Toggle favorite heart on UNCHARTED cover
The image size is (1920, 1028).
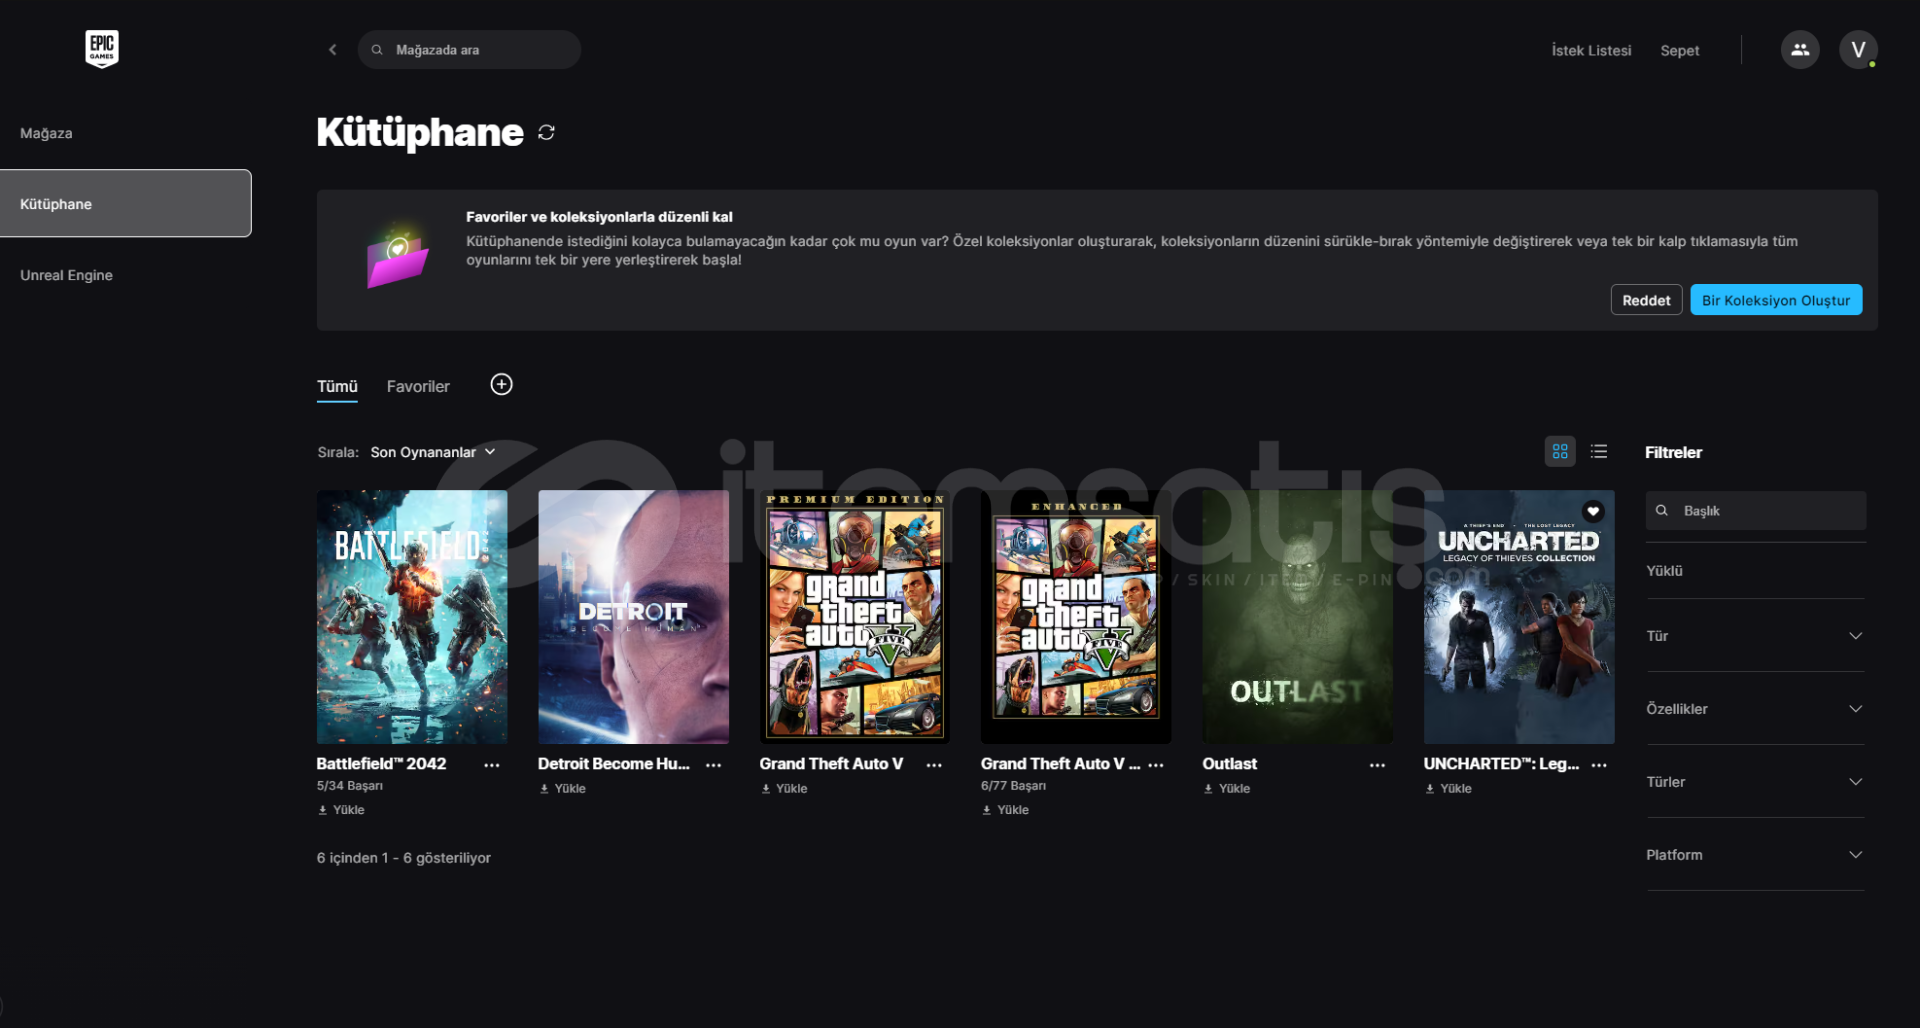1593,511
